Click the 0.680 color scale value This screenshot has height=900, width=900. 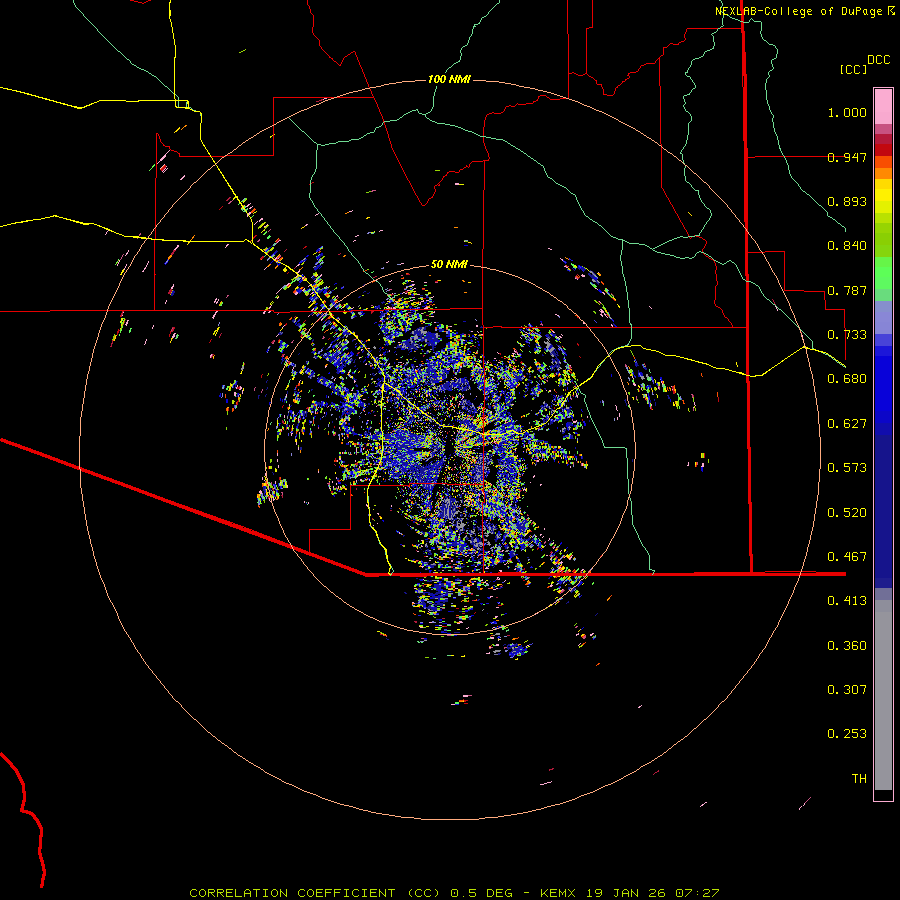pos(847,379)
